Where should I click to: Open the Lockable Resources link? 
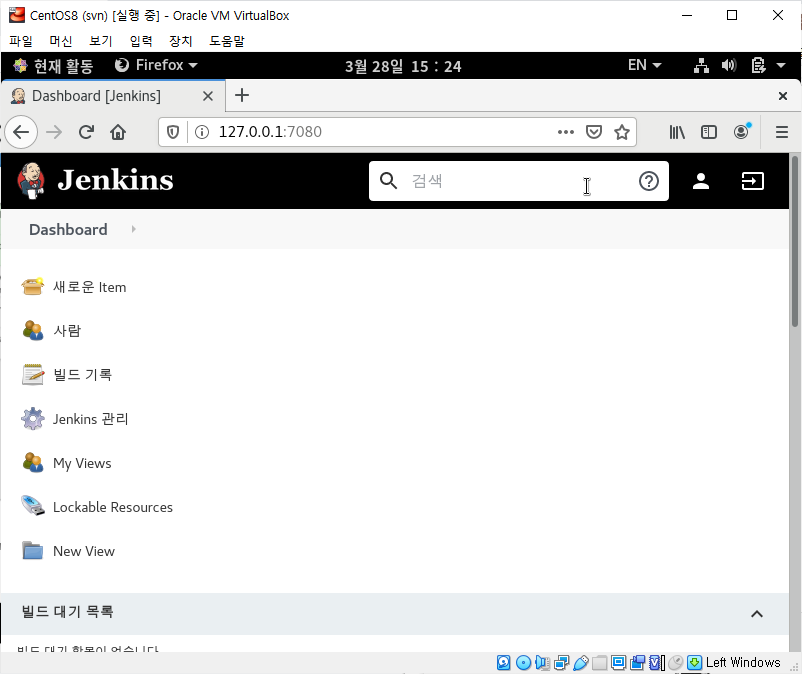coord(113,507)
